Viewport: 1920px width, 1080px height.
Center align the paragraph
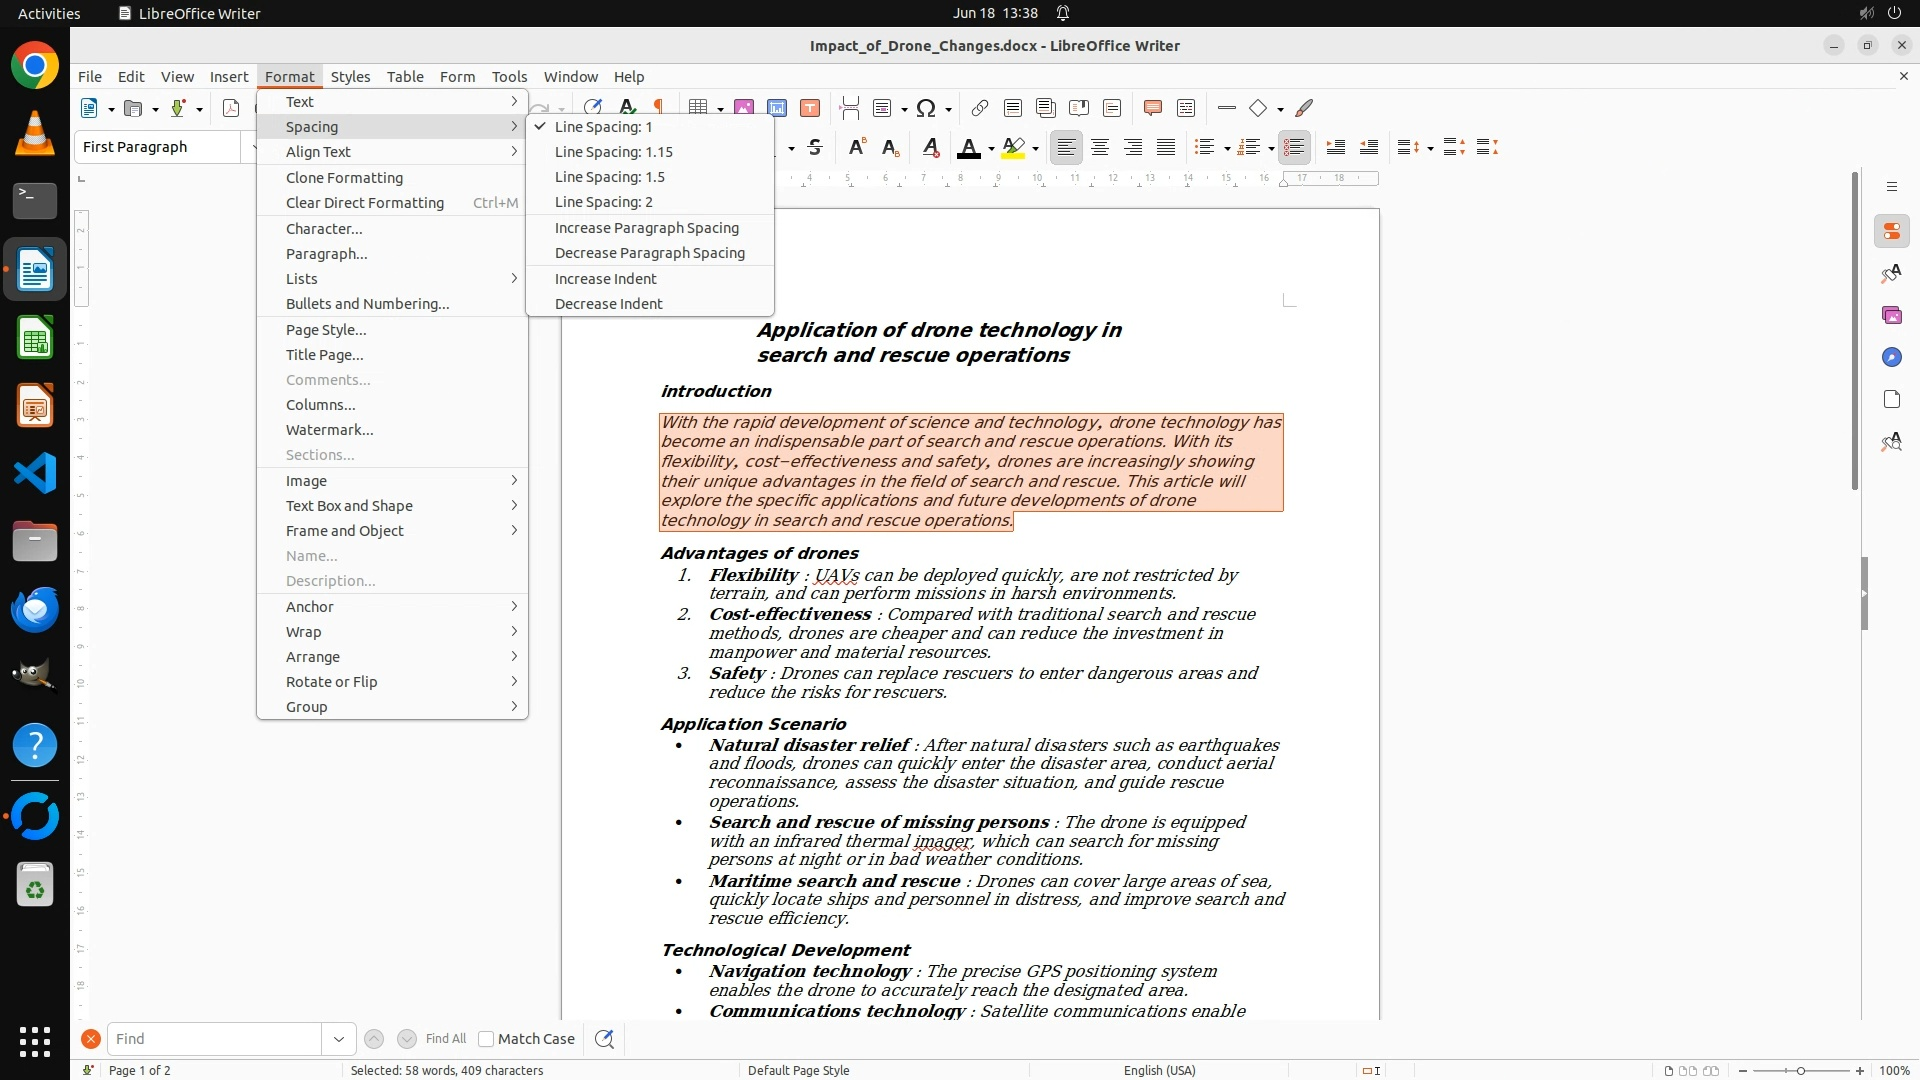[x=1100, y=148]
